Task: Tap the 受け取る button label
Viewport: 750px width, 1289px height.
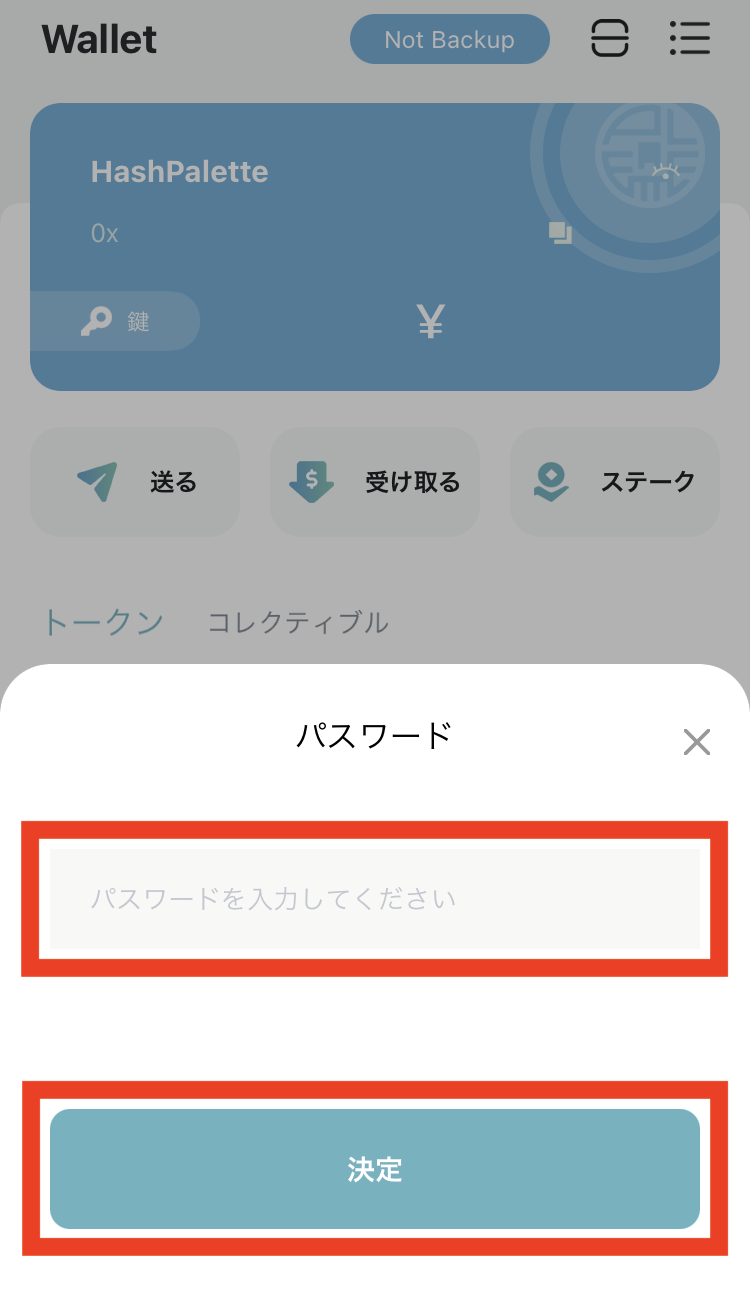Action: coord(413,482)
